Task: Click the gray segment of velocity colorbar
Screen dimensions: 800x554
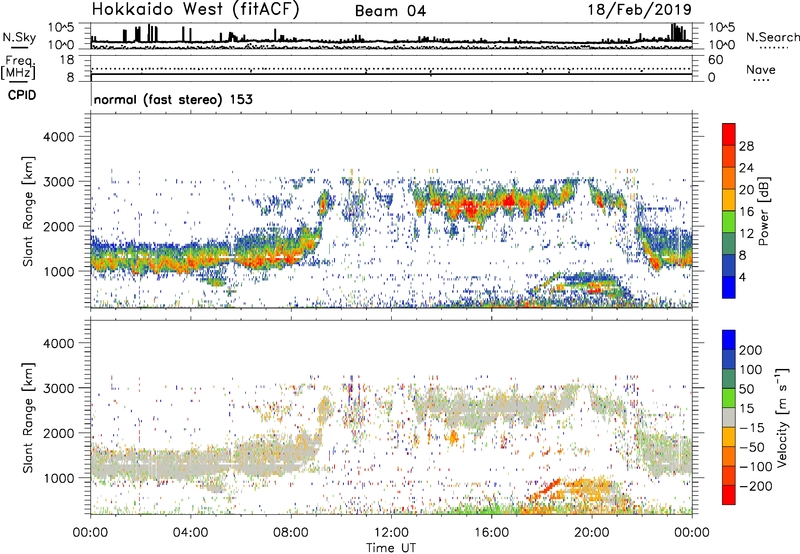Action: coord(729,418)
